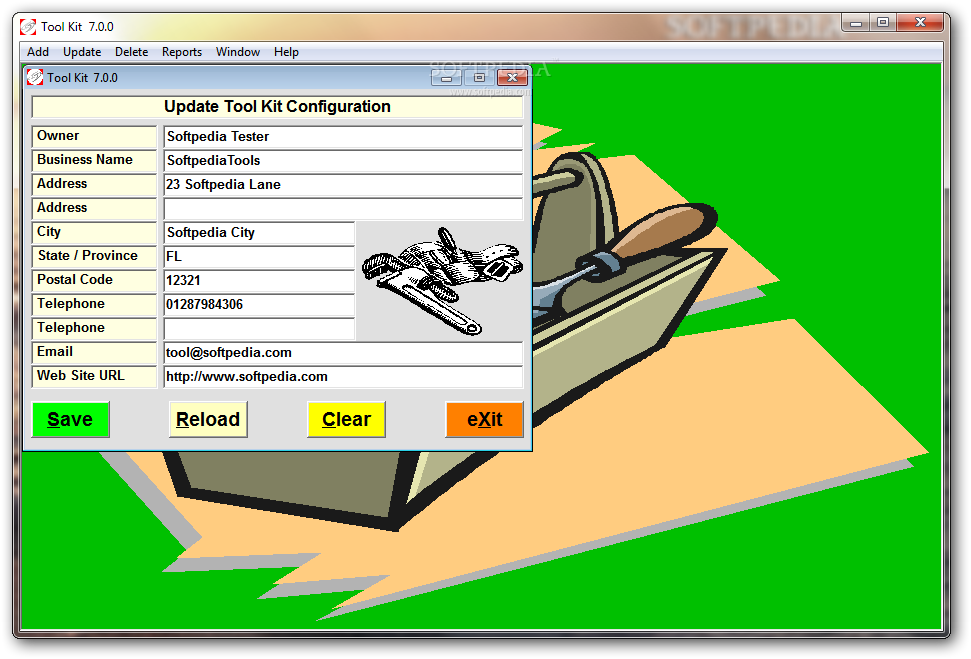Click the Tool Kit icon in main title bar
Screen dimensions: 971x659
[28, 27]
